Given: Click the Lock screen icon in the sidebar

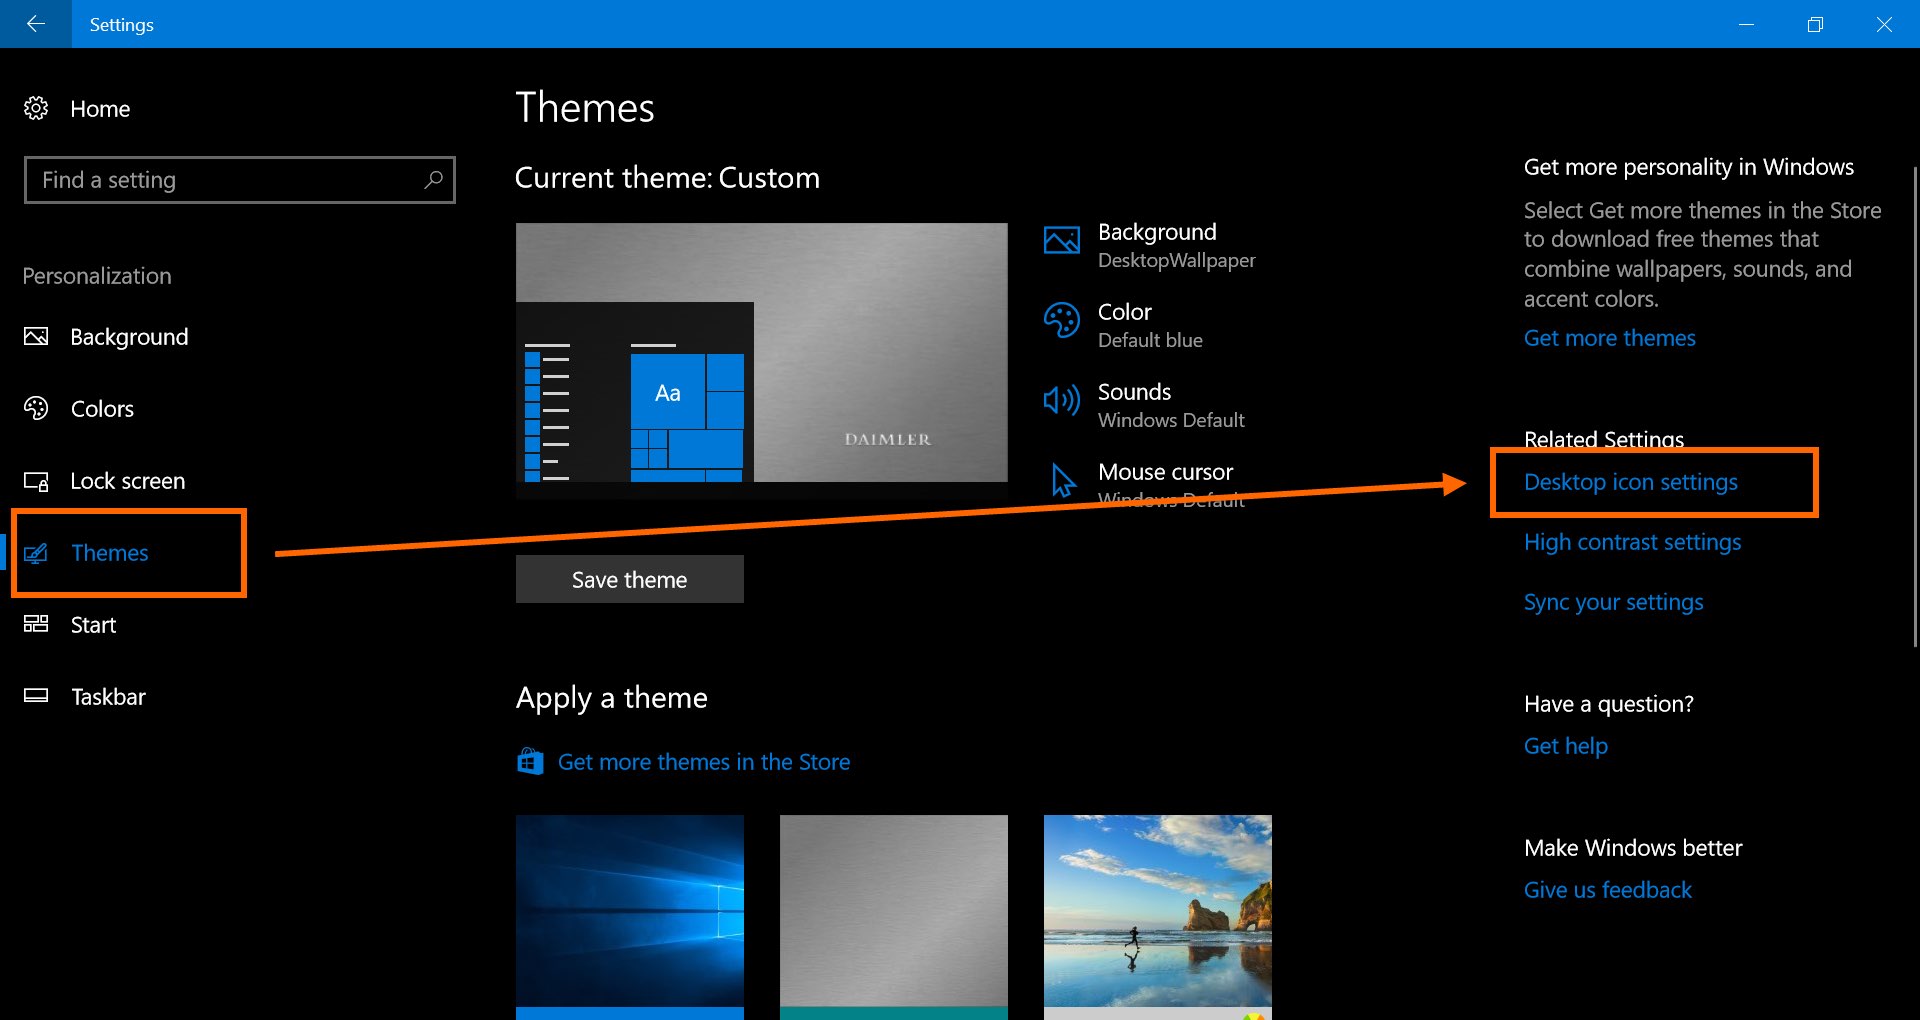Looking at the screenshot, I should click(x=36, y=480).
